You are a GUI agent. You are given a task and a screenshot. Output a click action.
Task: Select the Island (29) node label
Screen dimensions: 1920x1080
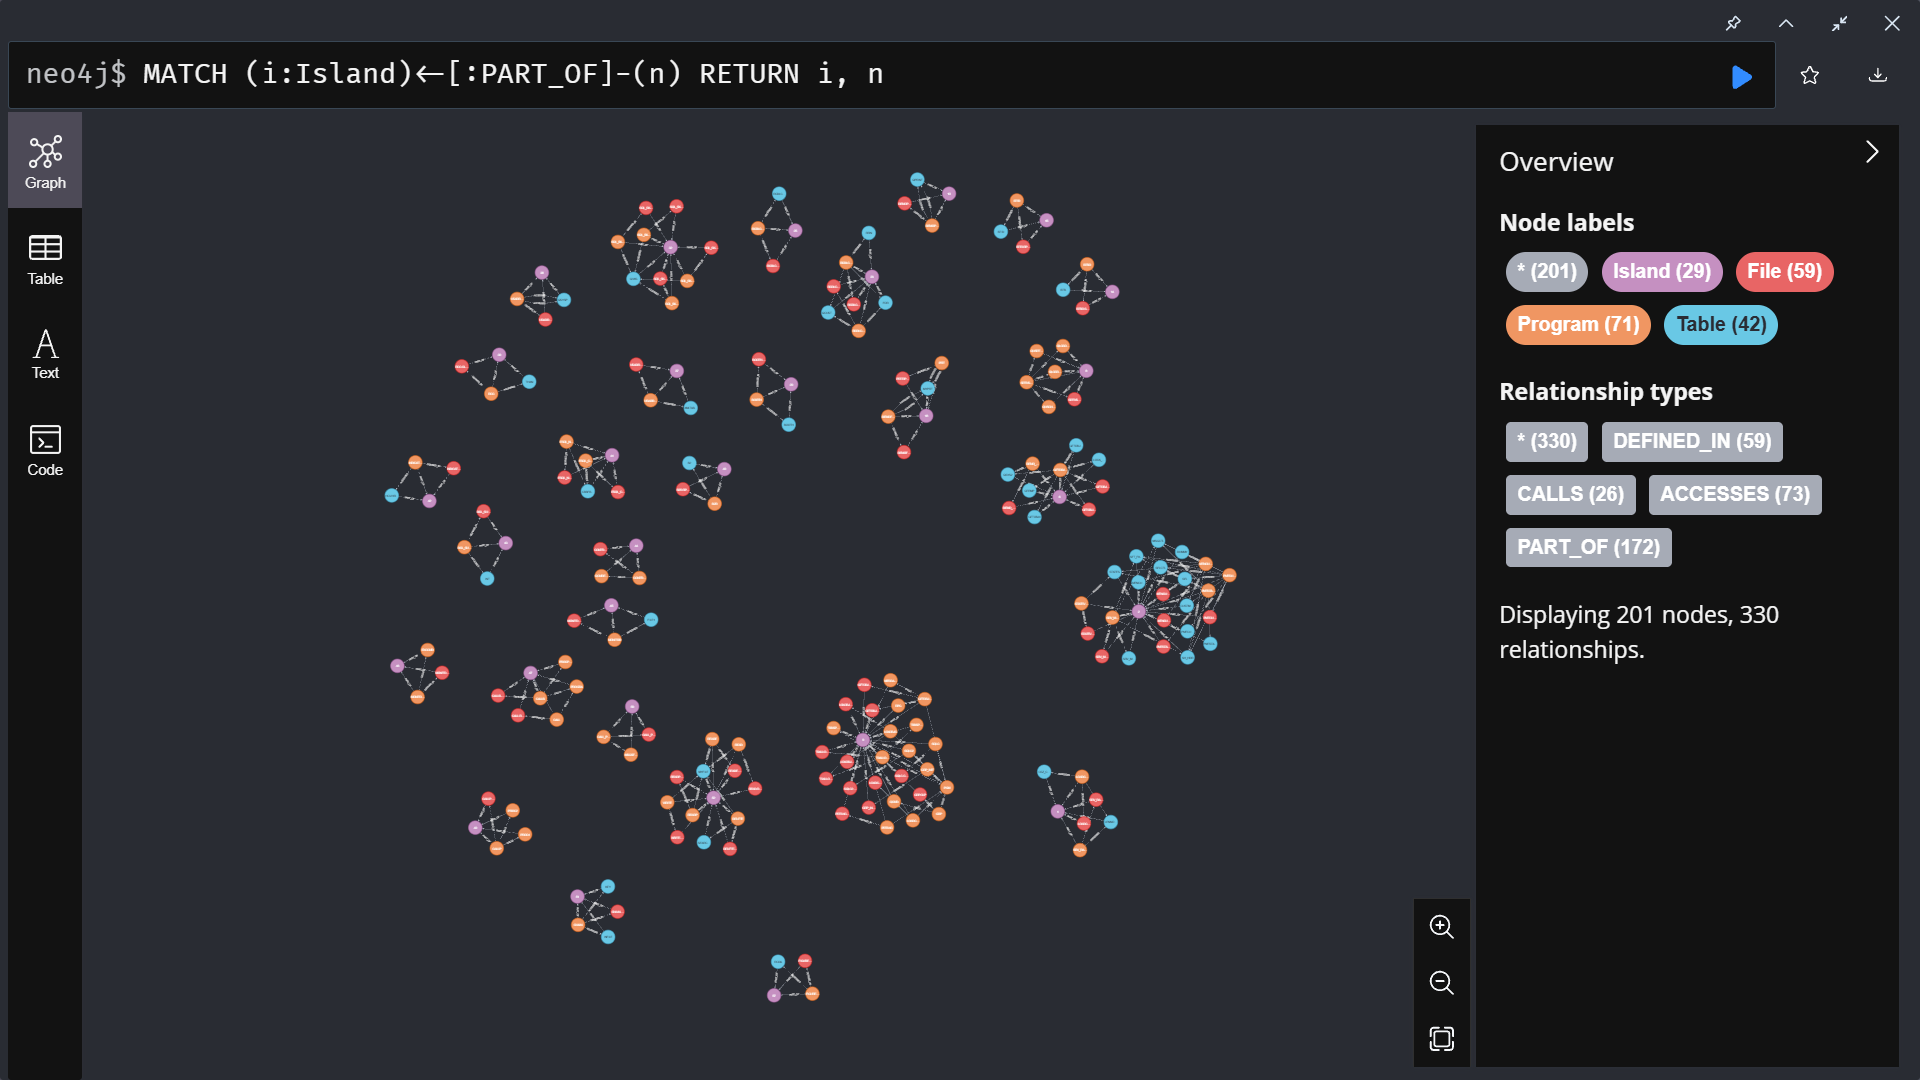point(1661,271)
